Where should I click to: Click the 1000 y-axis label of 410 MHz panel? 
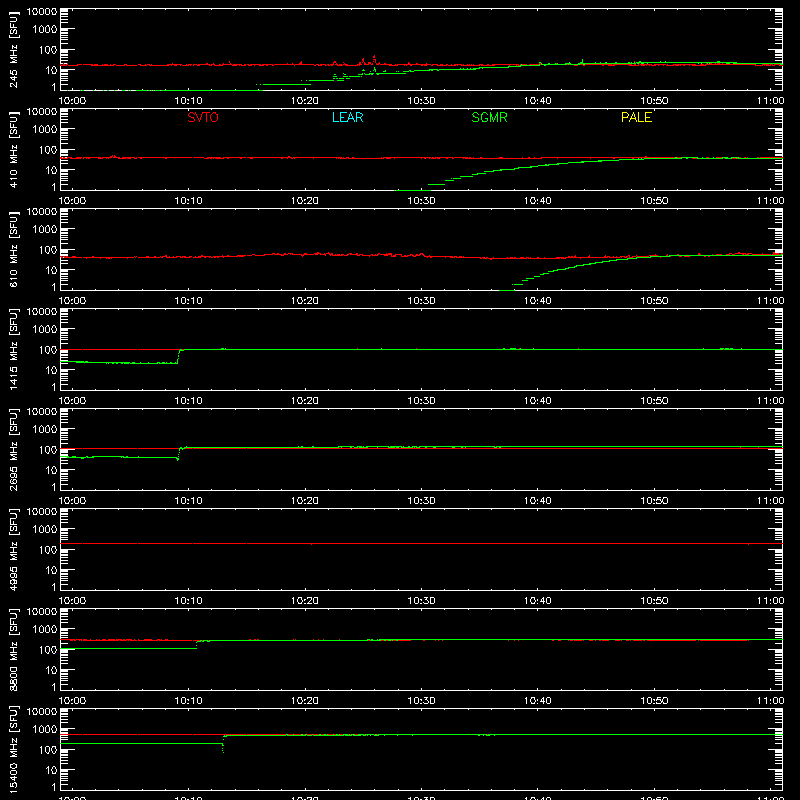(x=45, y=129)
